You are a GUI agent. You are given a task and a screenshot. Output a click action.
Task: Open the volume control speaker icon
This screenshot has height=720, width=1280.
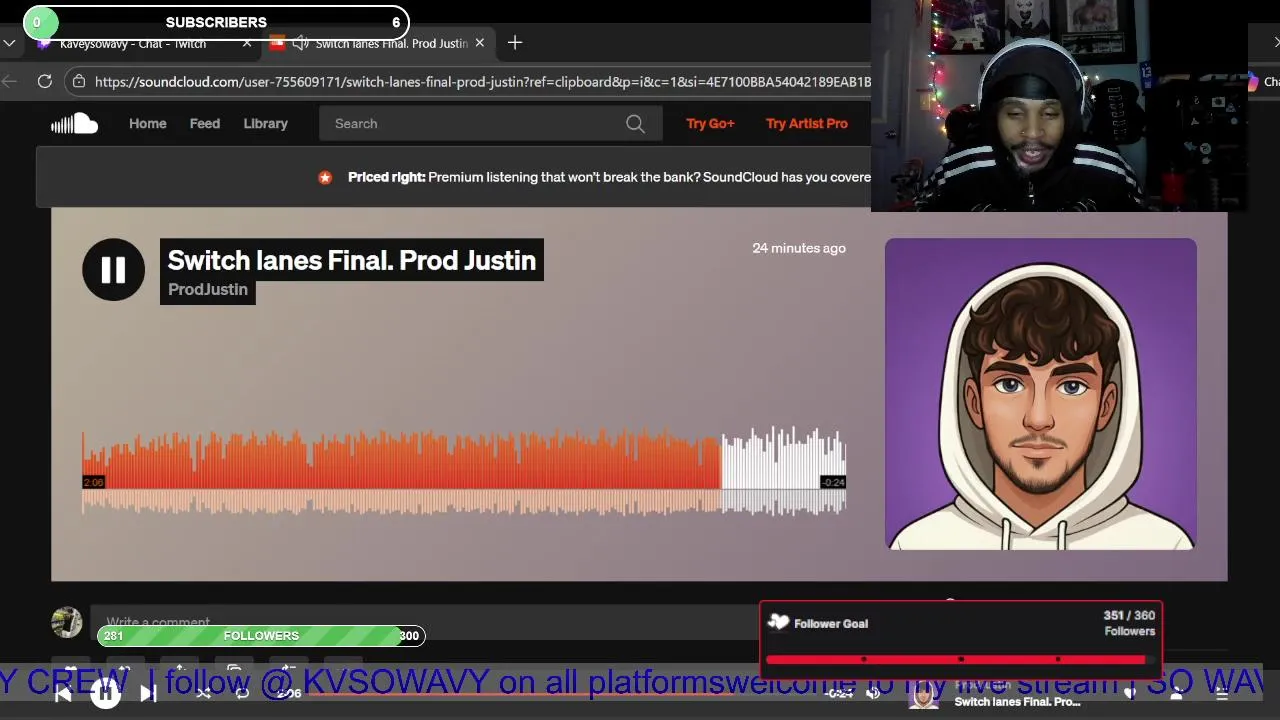pyautogui.click(x=873, y=693)
